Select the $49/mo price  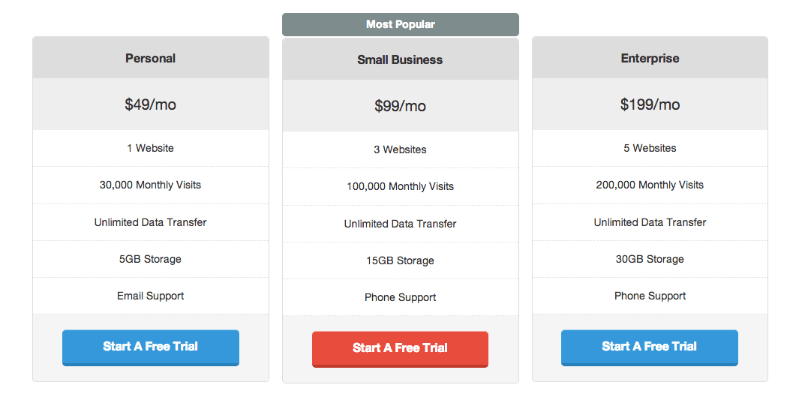coord(150,104)
